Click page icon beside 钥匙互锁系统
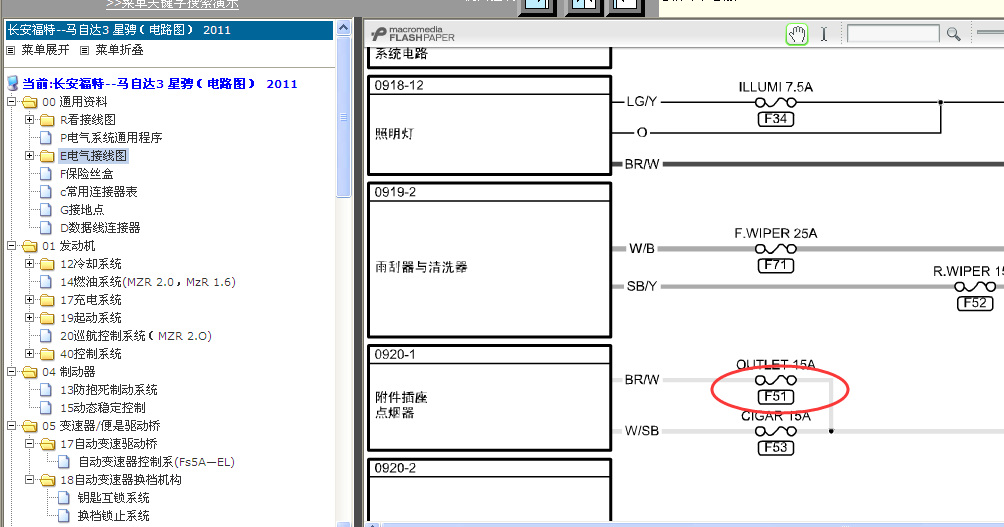 (64, 498)
